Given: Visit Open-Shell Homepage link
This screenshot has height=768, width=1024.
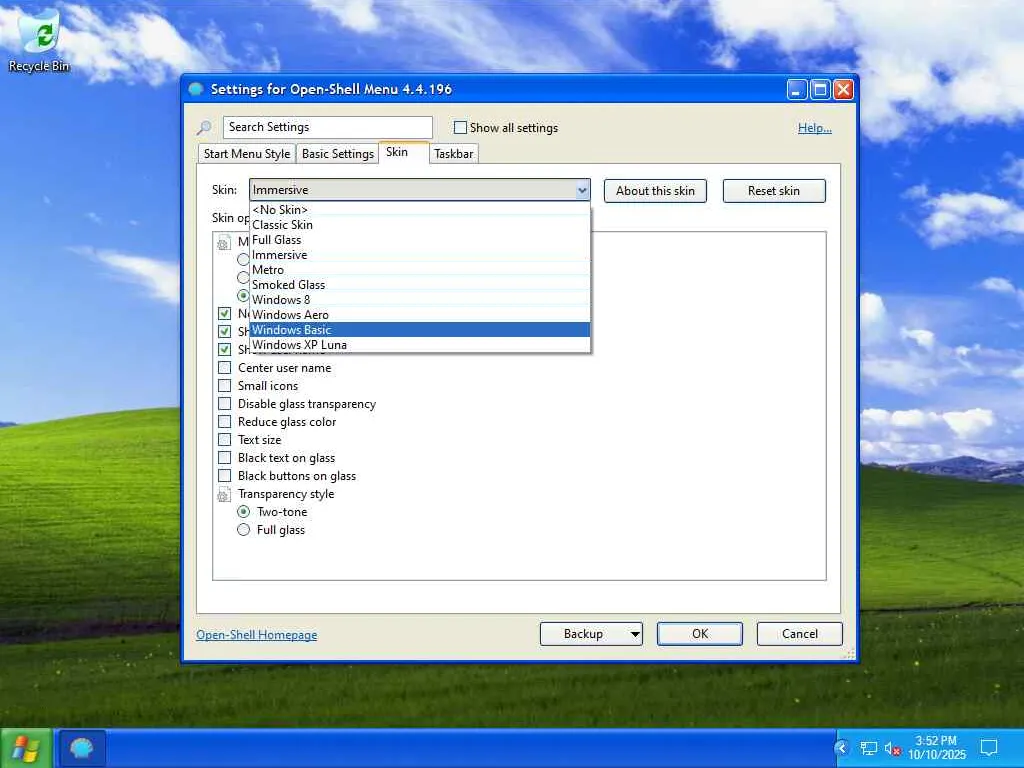Looking at the screenshot, I should (257, 635).
